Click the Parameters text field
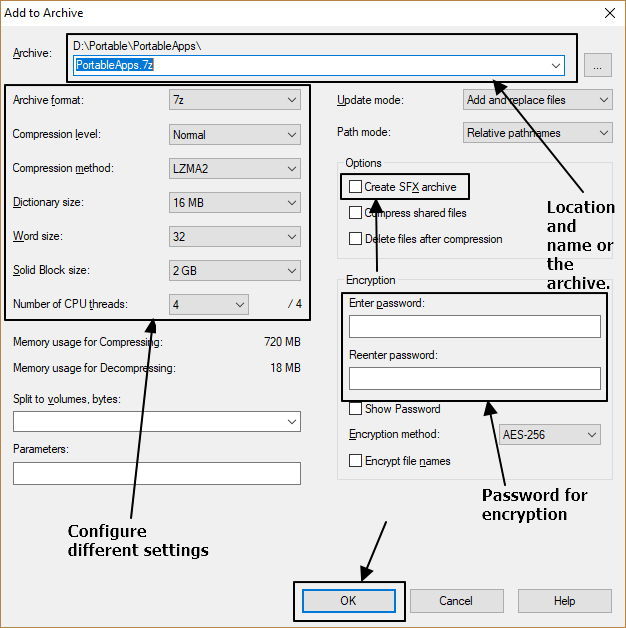626x628 pixels. coord(157,473)
